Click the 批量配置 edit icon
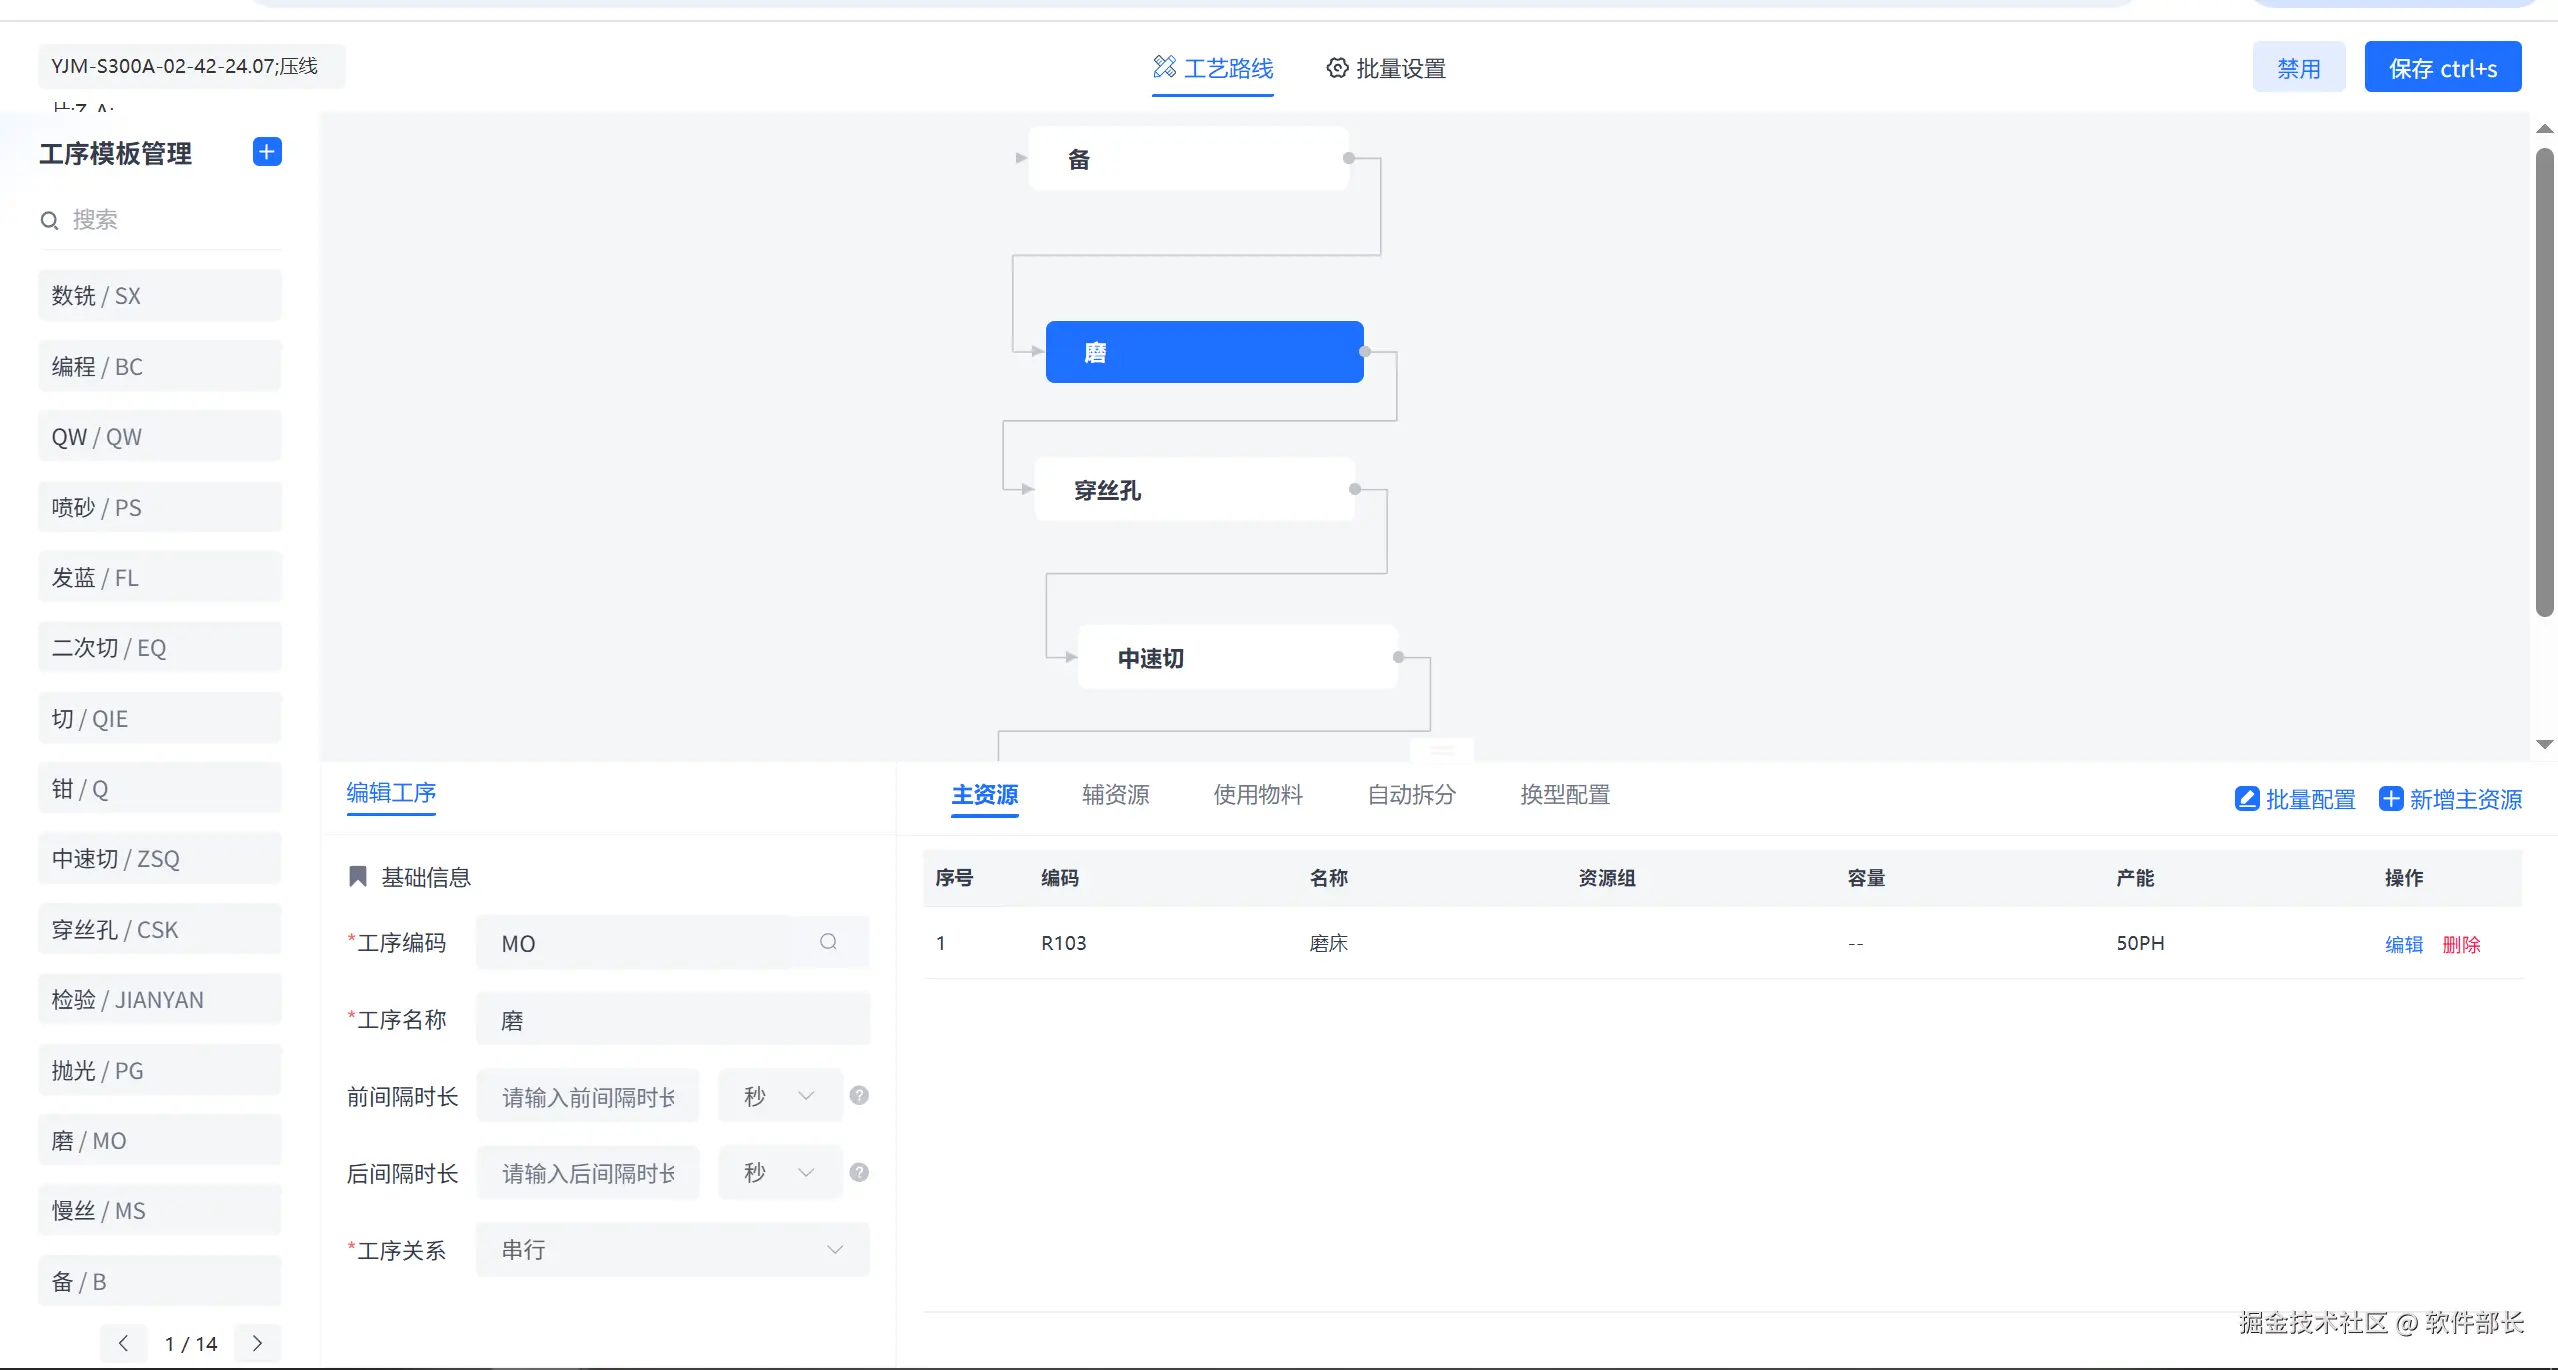The width and height of the screenshot is (2558, 1370). click(x=2247, y=799)
